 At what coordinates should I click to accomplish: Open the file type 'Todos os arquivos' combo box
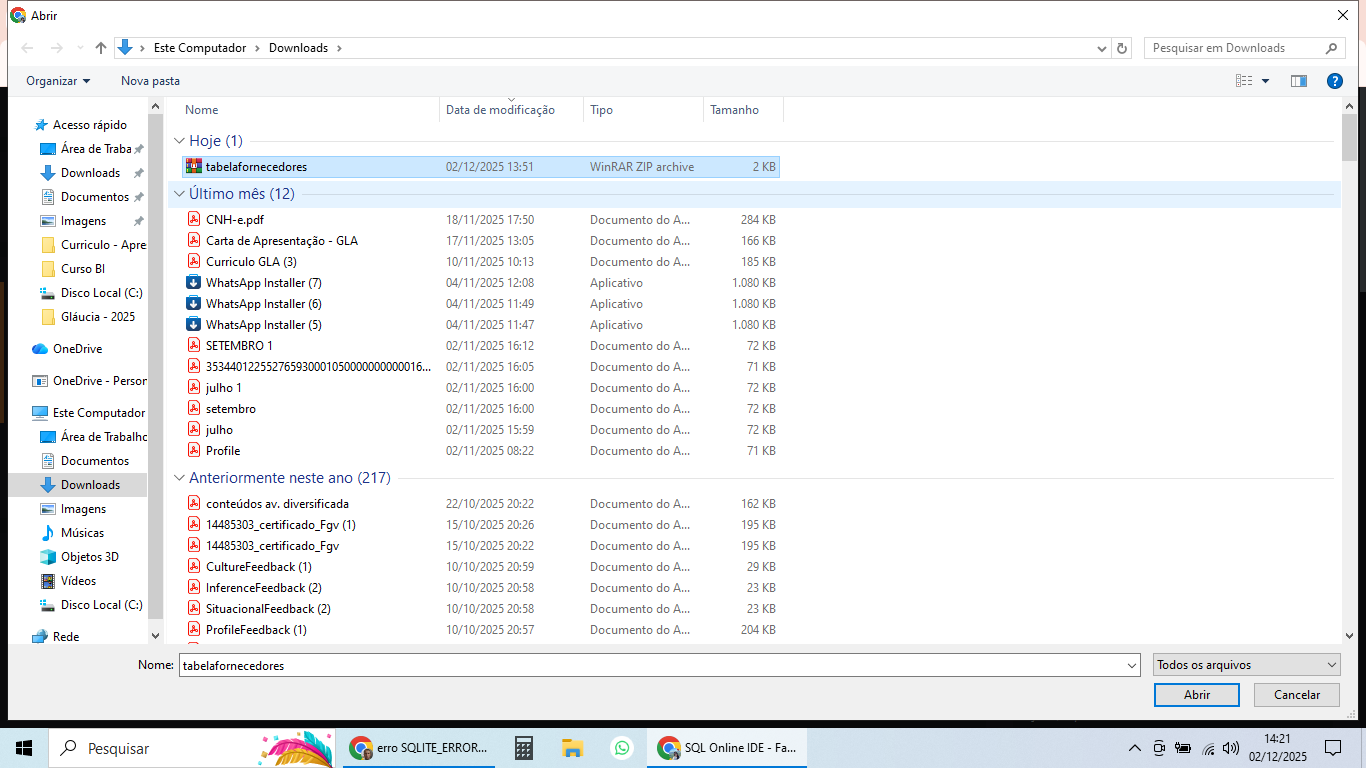tap(1247, 665)
